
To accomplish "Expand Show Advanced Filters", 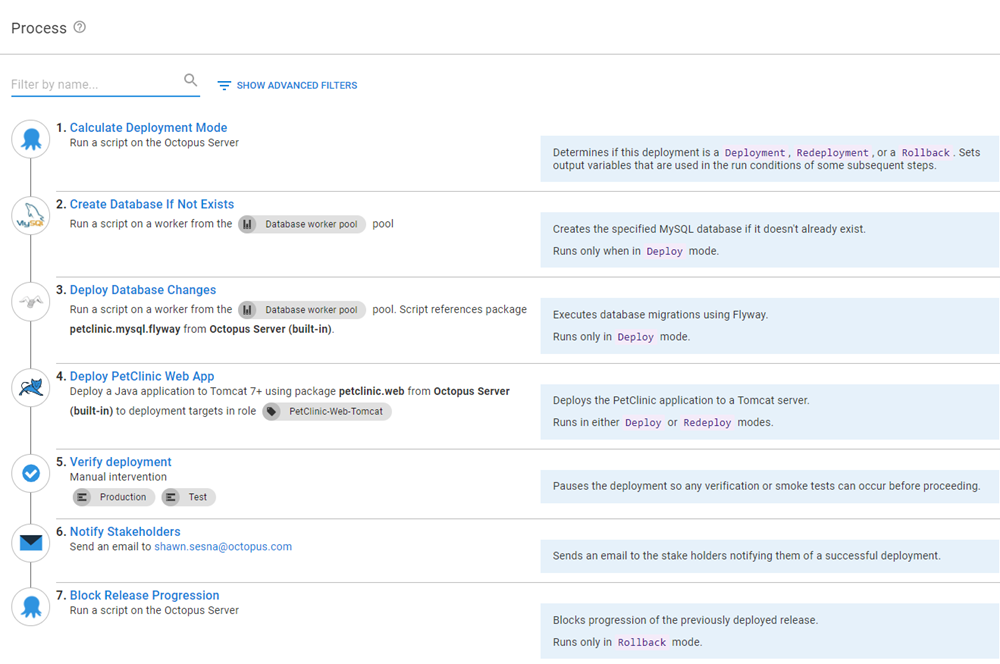I will click(287, 86).
